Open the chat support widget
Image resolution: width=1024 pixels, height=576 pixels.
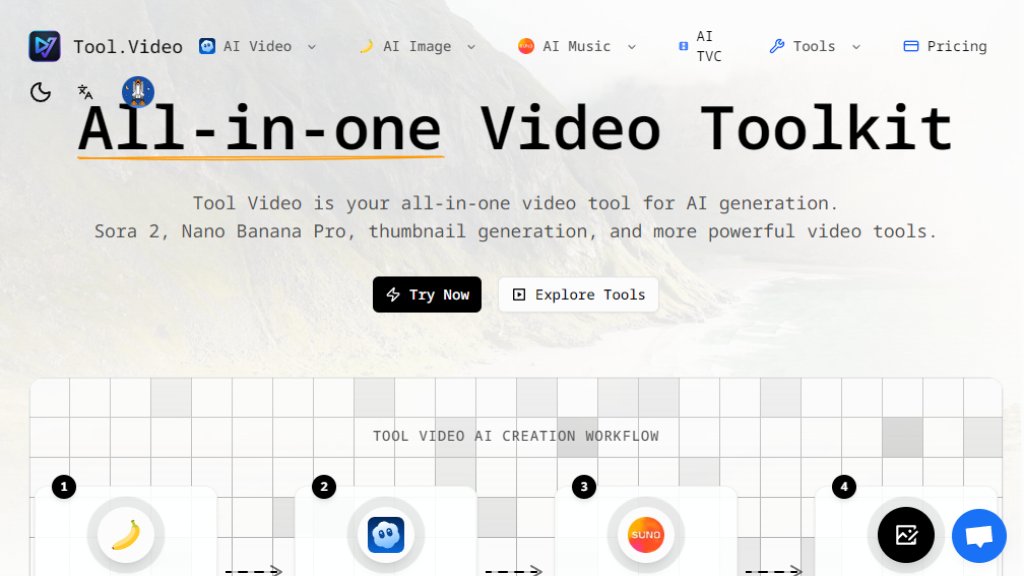[x=978, y=536]
